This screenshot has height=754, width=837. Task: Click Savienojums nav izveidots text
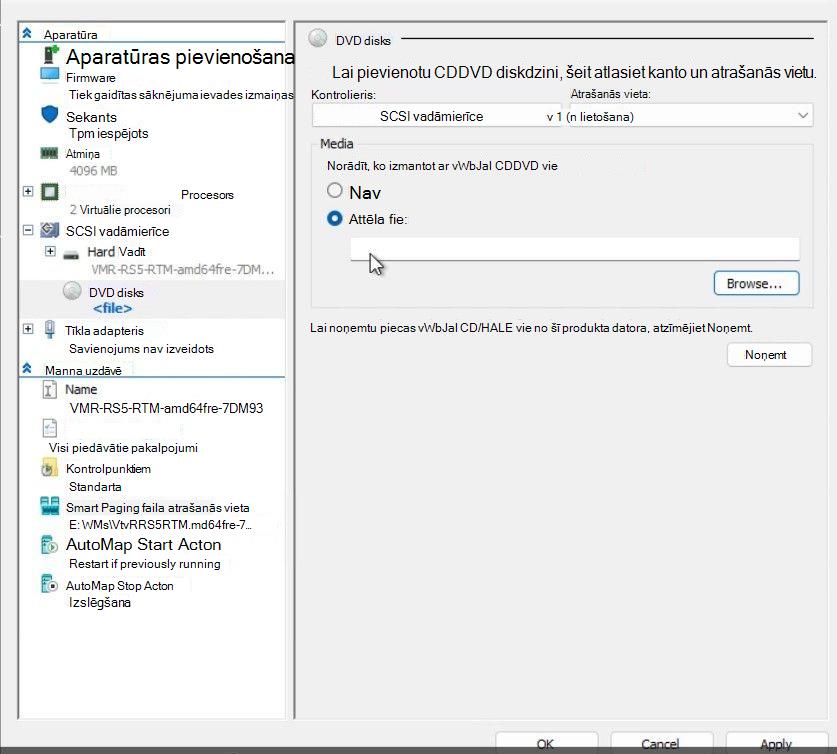(141, 348)
